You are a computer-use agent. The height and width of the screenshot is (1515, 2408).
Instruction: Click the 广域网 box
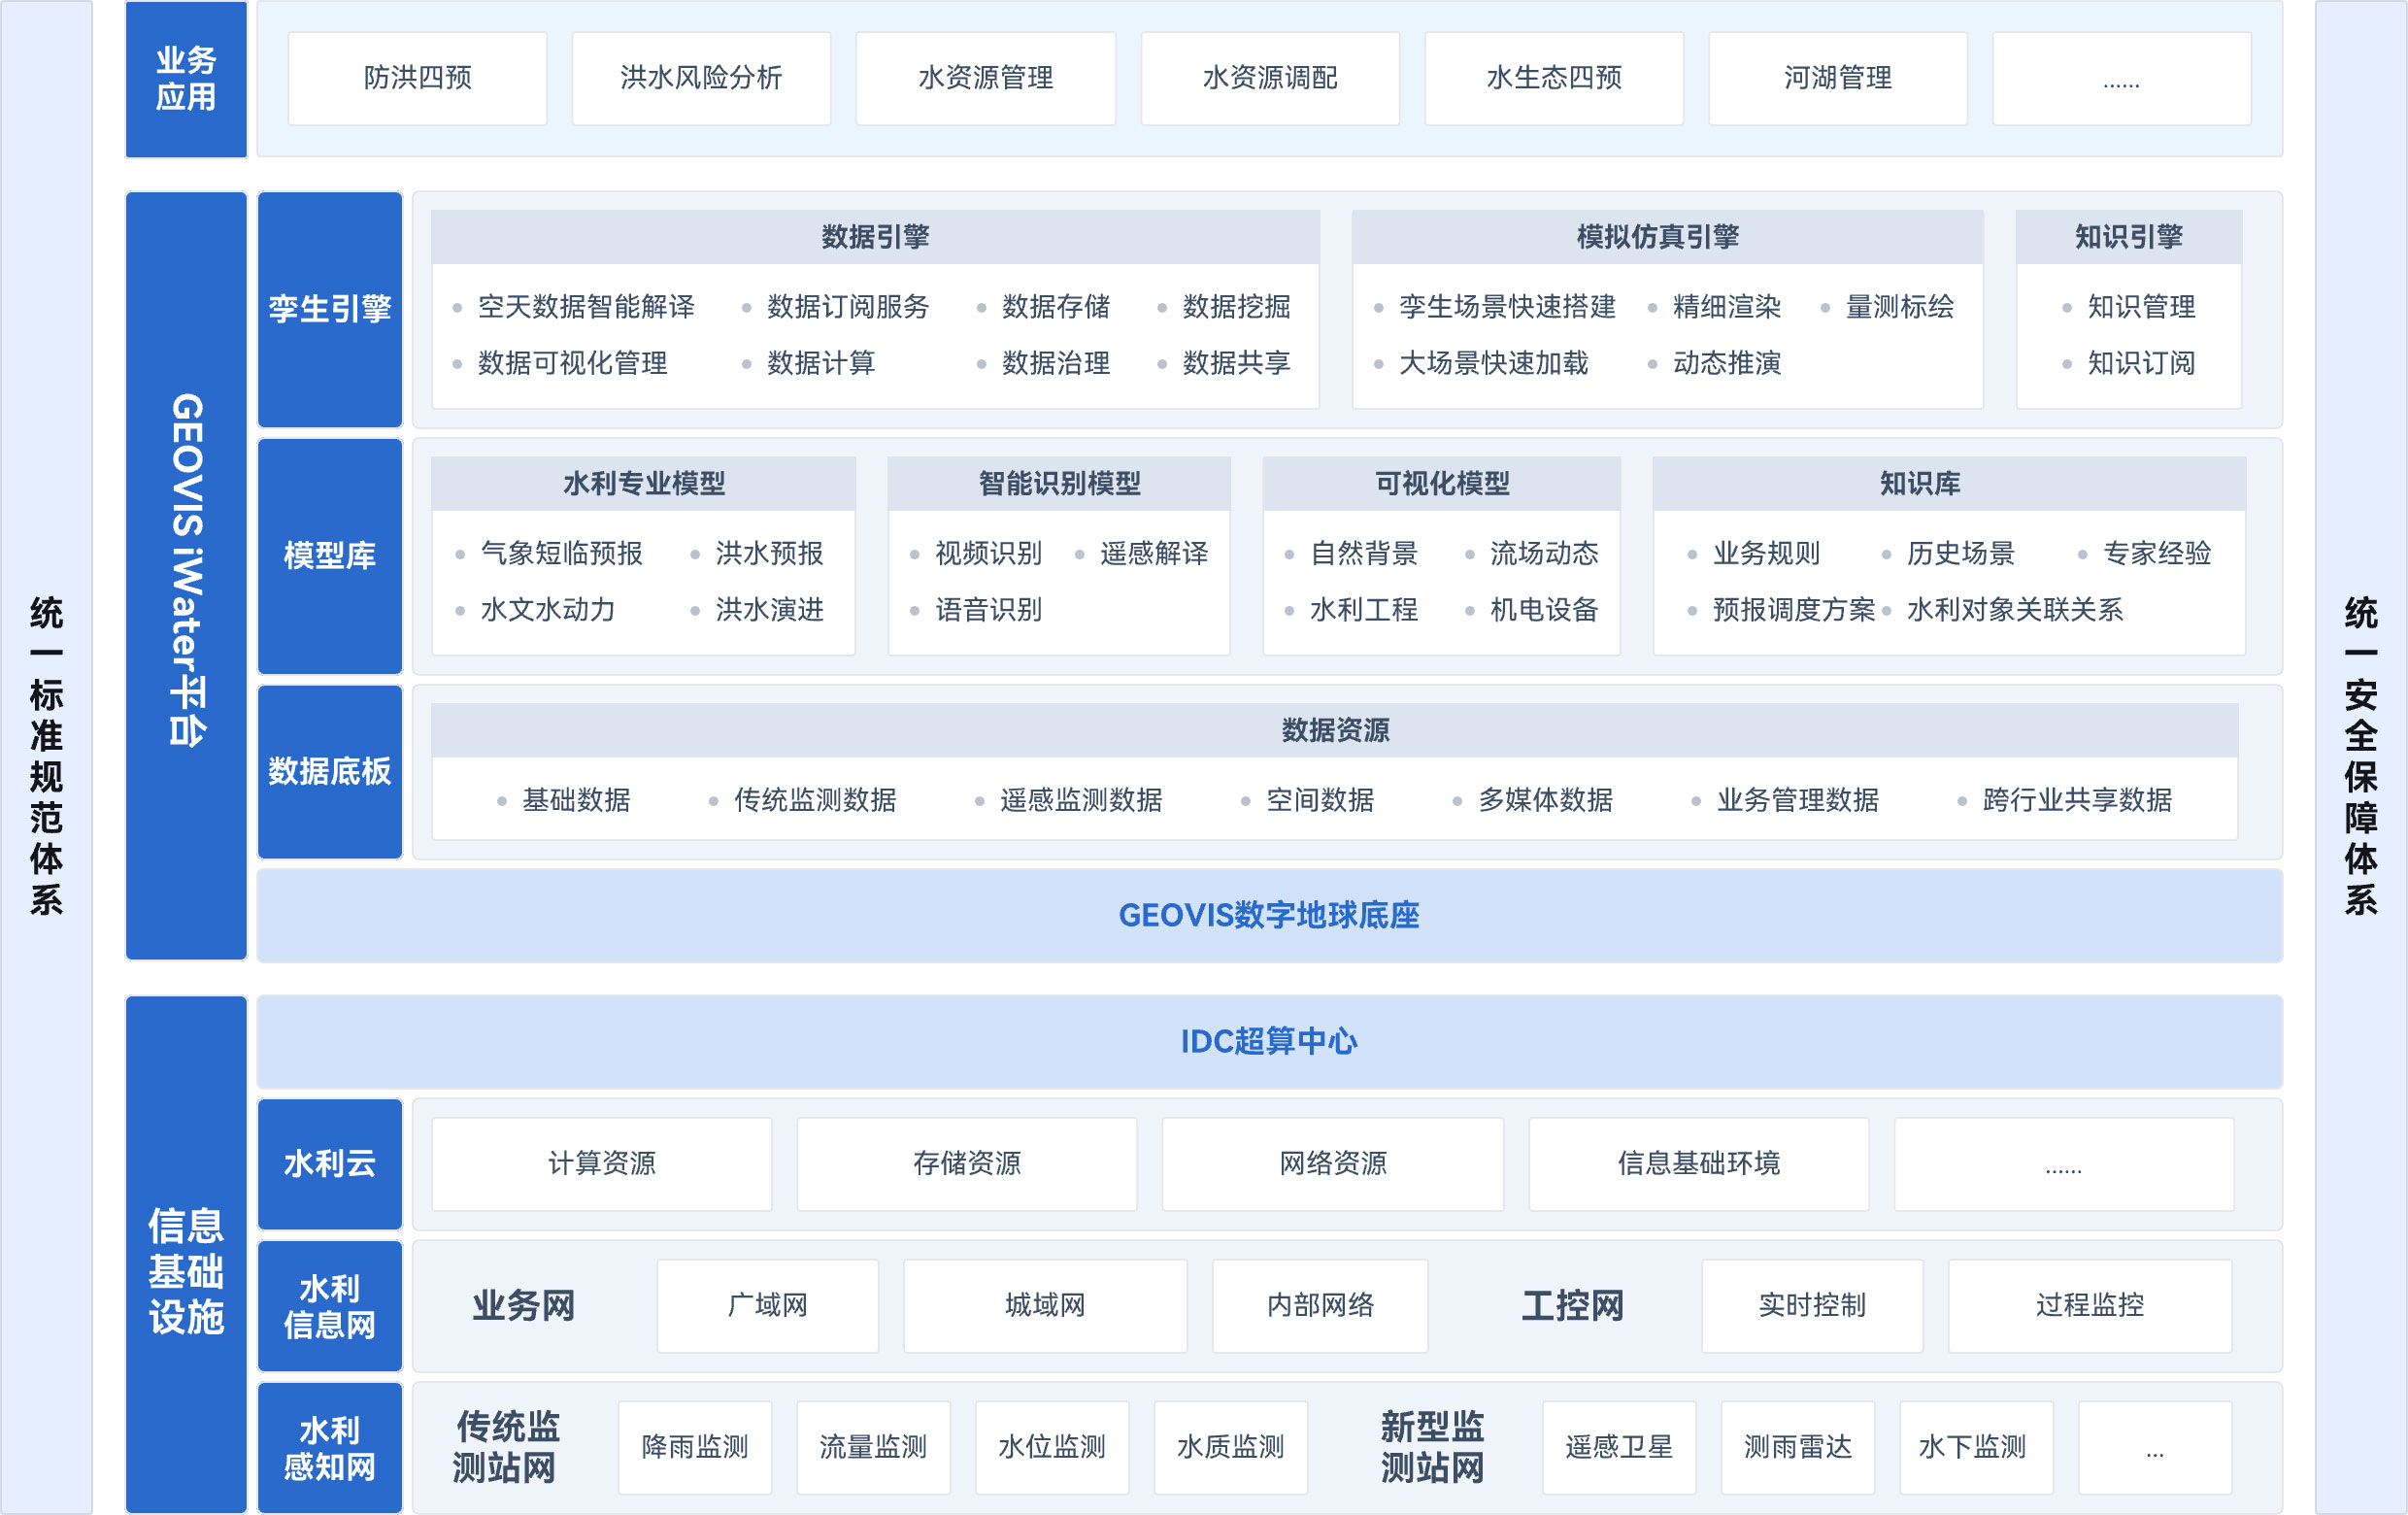(x=768, y=1306)
